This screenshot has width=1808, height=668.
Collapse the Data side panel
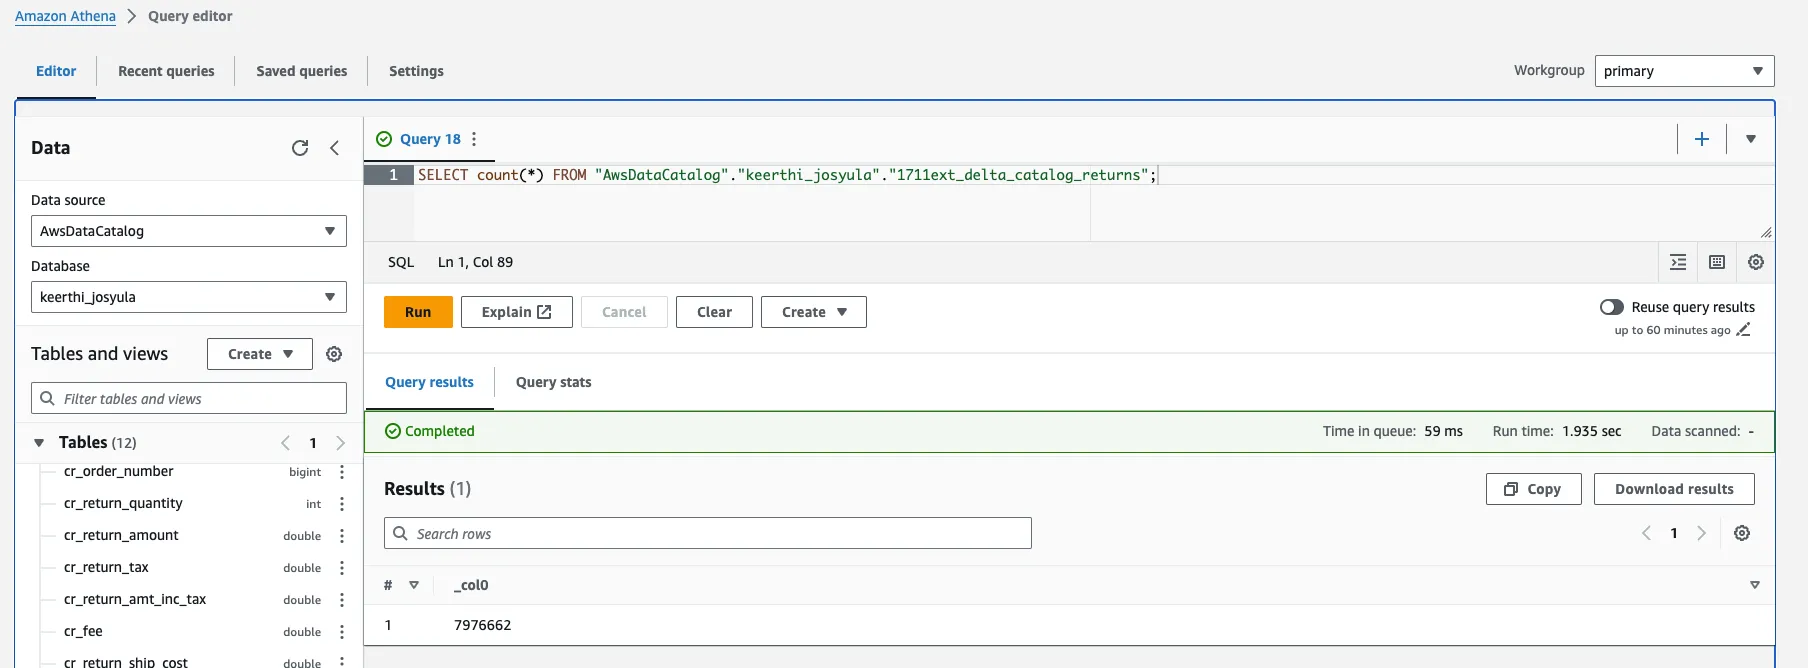click(x=335, y=148)
